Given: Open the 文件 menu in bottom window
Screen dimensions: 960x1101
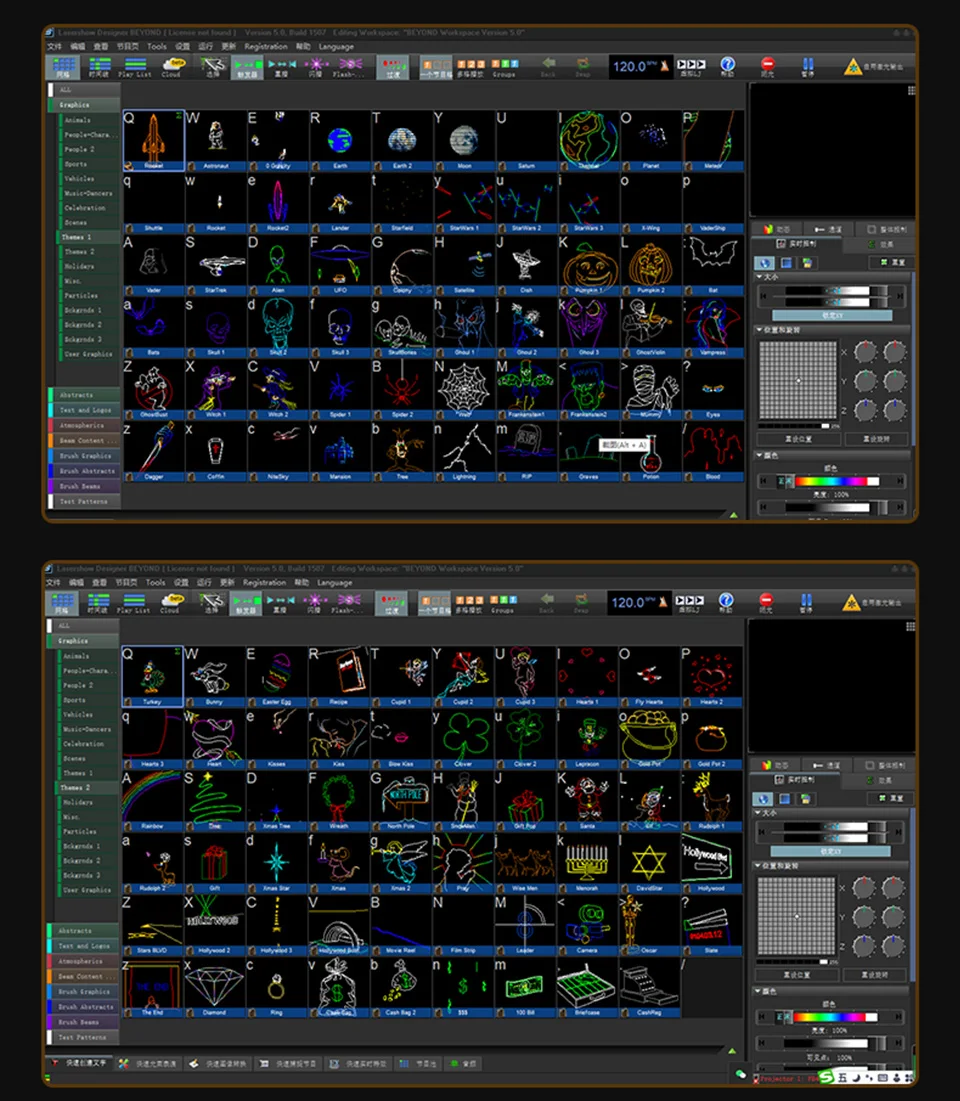Looking at the screenshot, I should 53,583.
